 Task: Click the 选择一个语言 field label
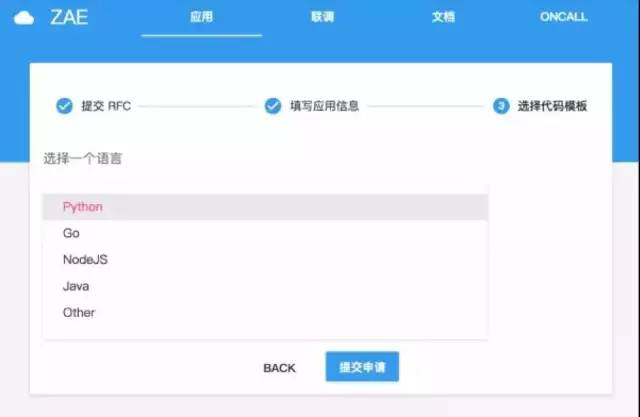(83, 158)
